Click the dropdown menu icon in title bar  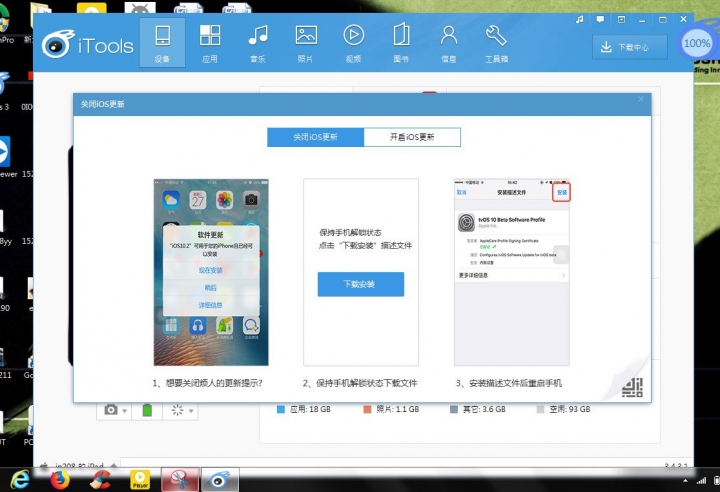[621, 19]
